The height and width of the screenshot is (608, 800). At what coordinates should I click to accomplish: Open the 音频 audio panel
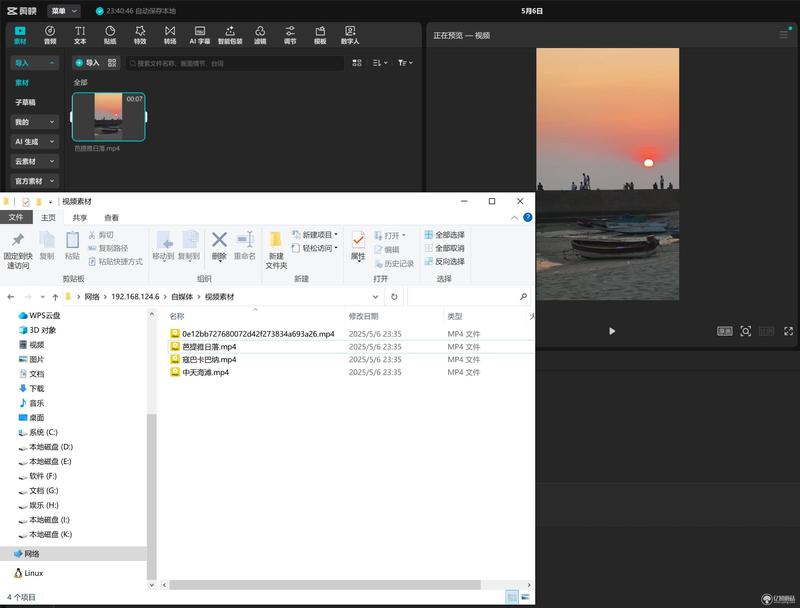pyautogui.click(x=50, y=35)
